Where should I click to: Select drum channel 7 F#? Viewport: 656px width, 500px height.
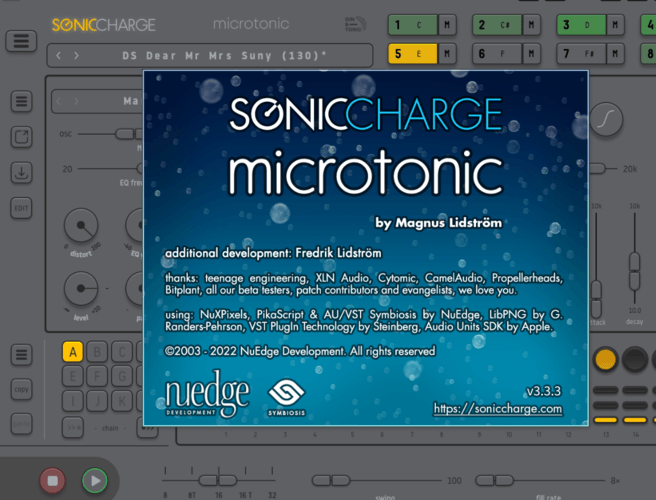coord(582,54)
